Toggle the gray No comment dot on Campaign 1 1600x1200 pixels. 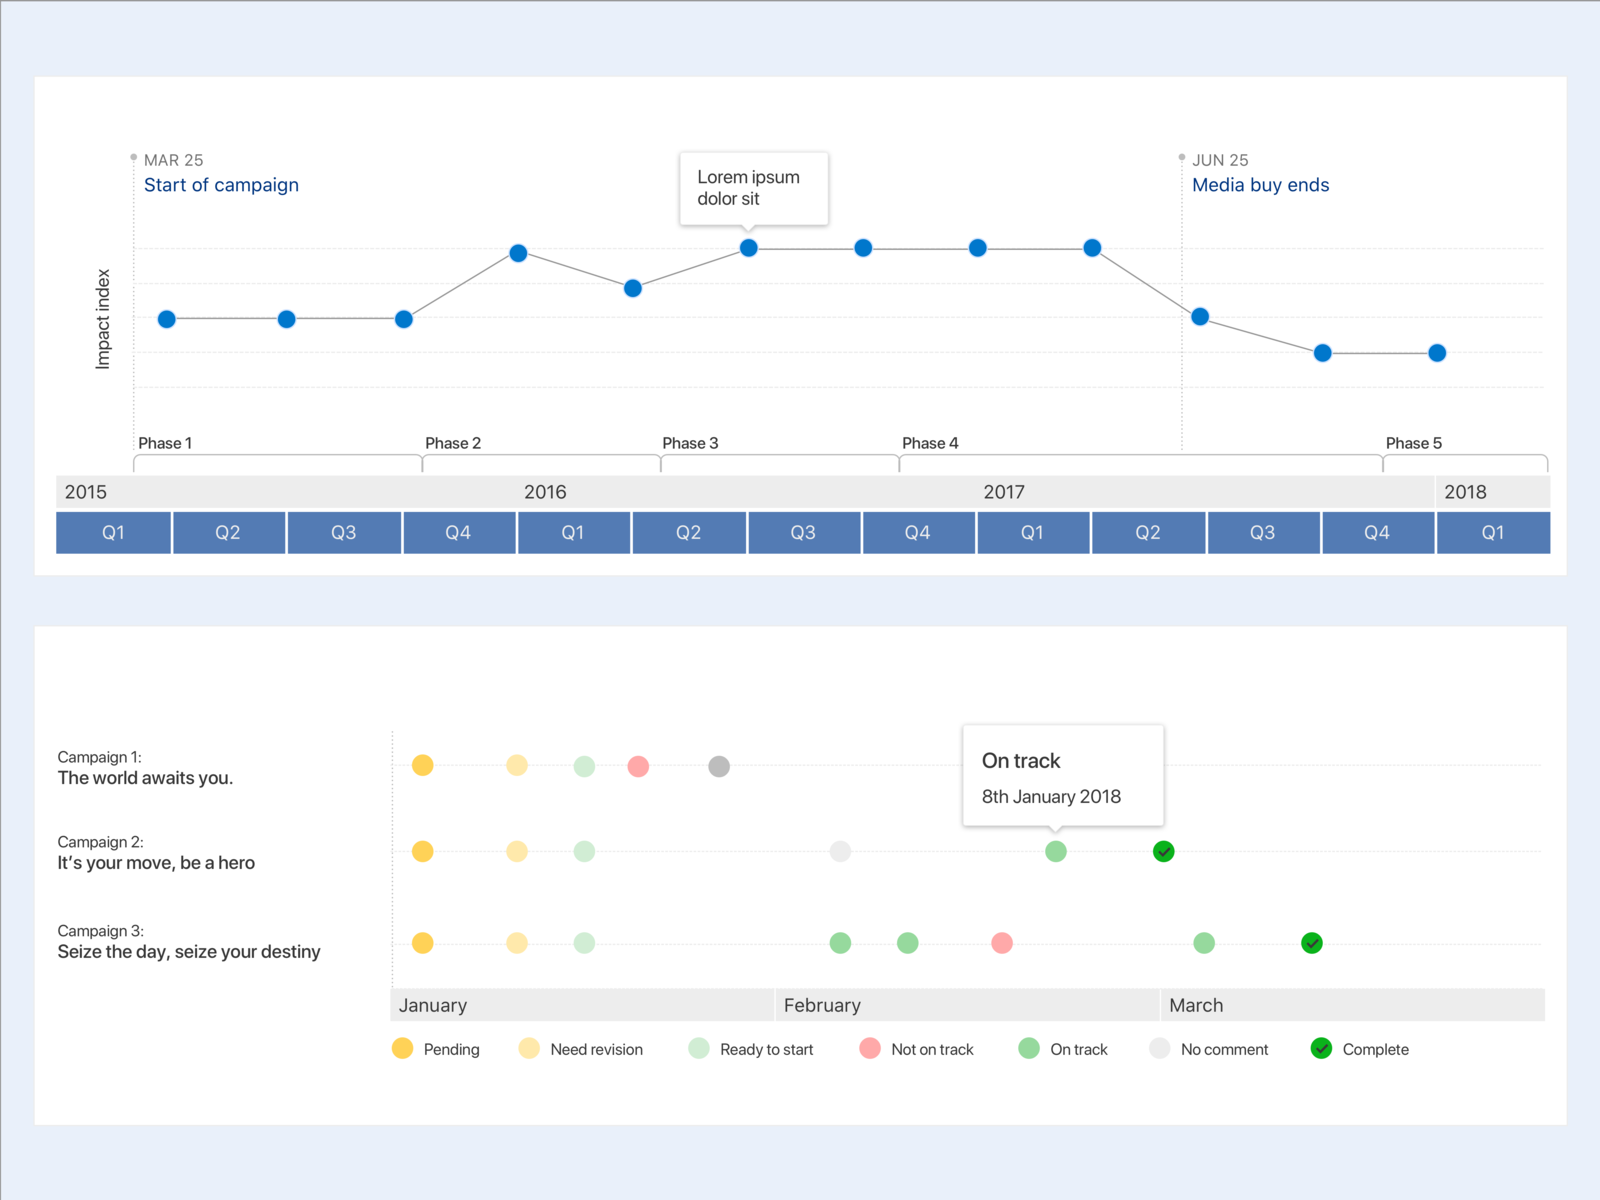pyautogui.click(x=718, y=766)
